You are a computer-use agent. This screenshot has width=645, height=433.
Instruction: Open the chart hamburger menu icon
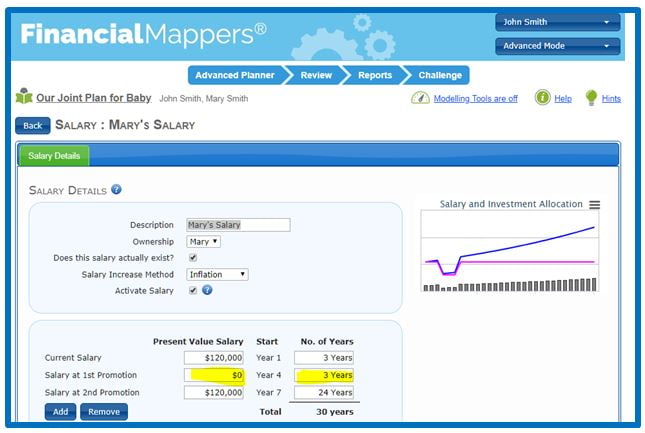pyautogui.click(x=594, y=205)
